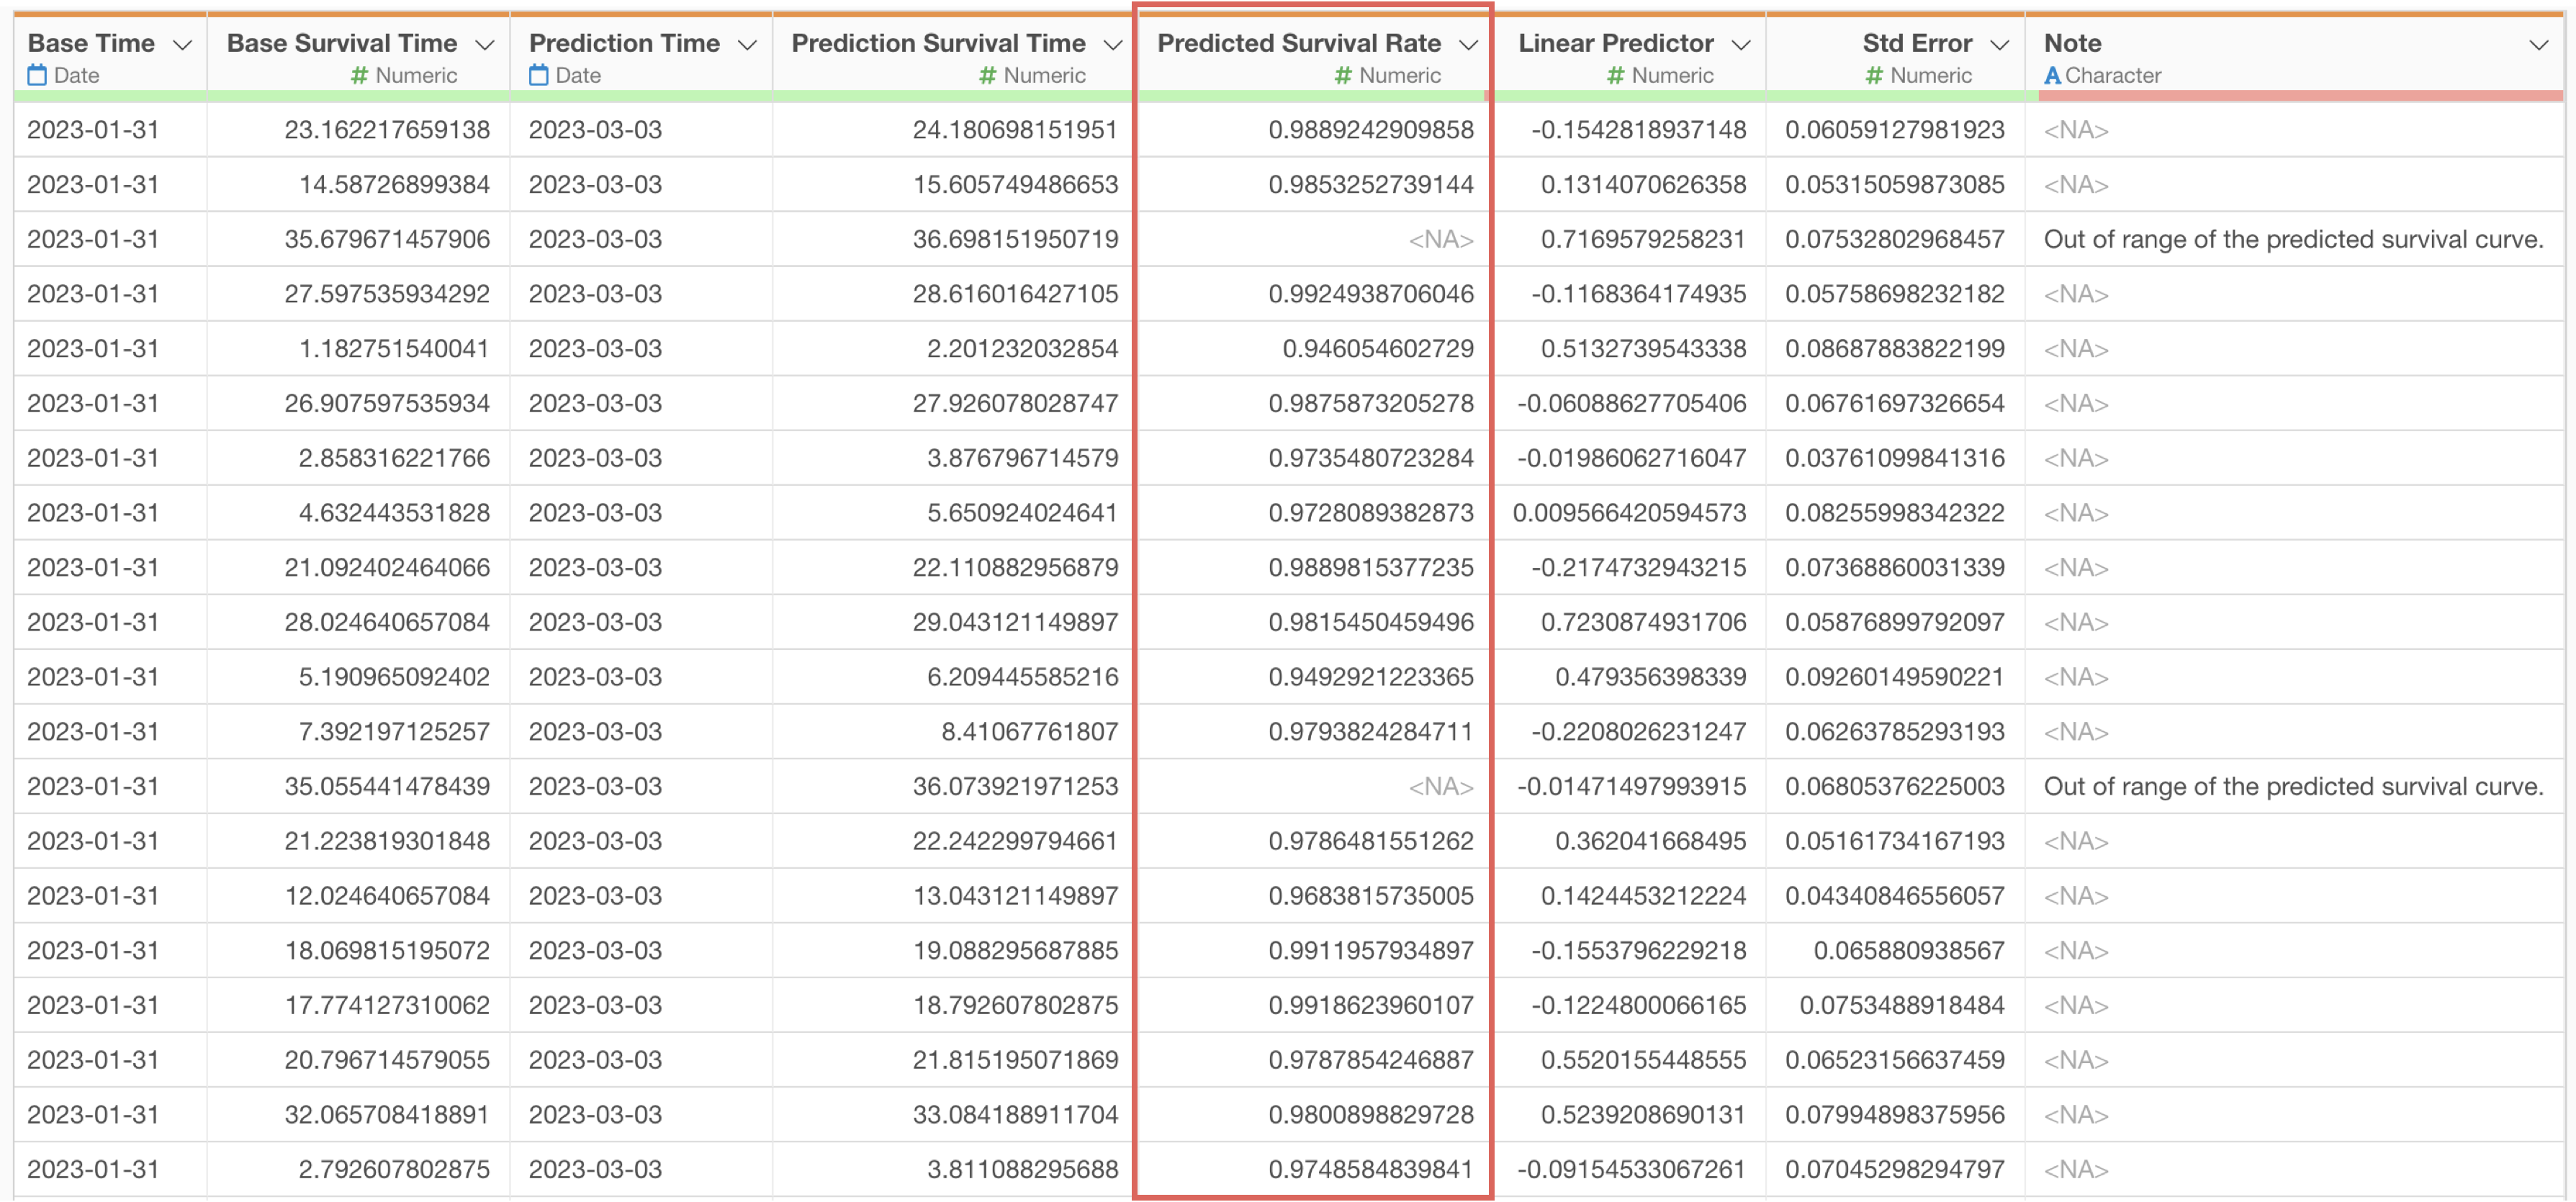Click Base Survival Time value 23.162217659138
The width and height of the screenshot is (2576, 1202).
387,130
